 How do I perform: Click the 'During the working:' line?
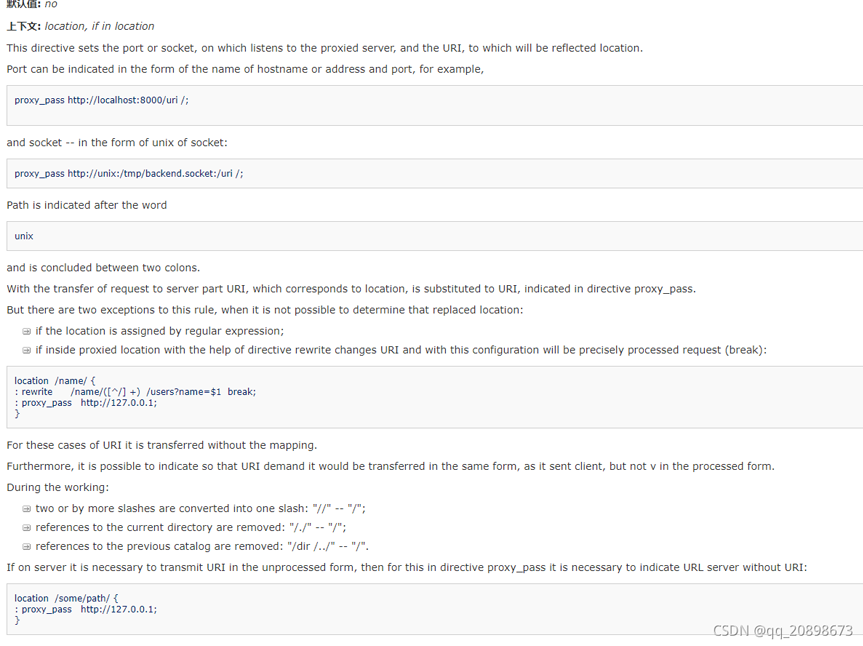pyautogui.click(x=57, y=488)
